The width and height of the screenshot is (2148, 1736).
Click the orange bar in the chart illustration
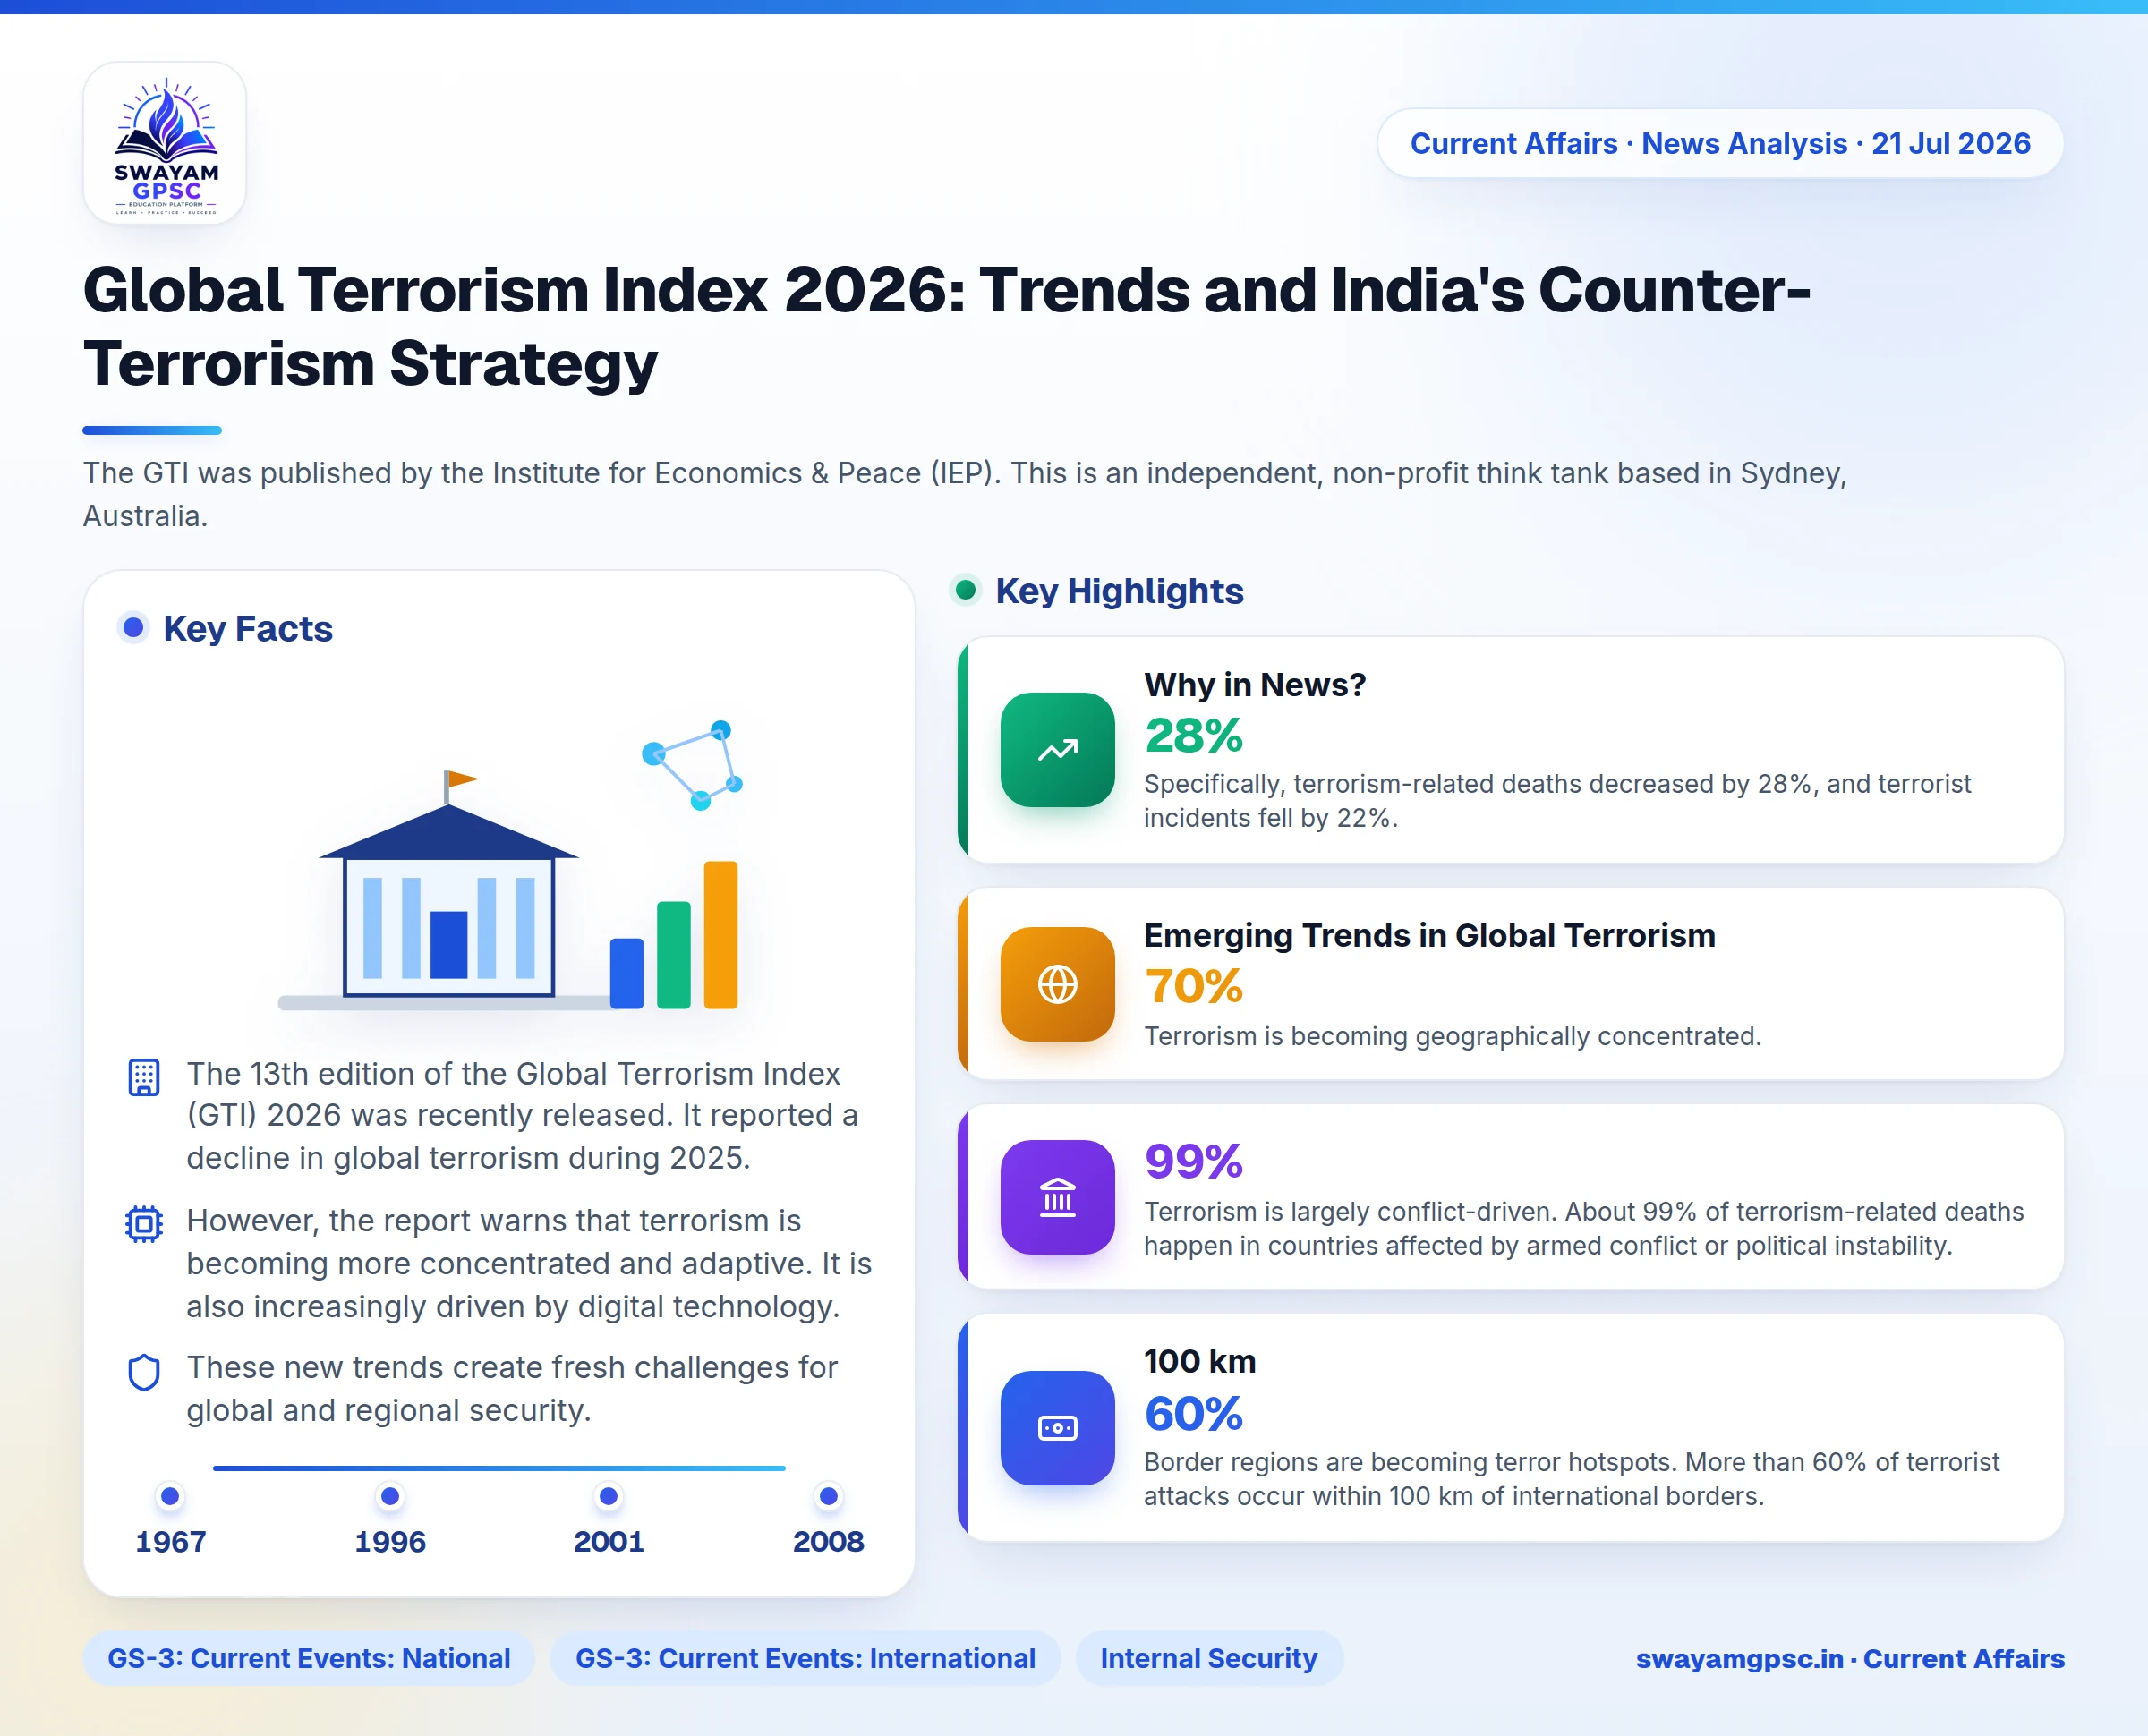click(721, 934)
